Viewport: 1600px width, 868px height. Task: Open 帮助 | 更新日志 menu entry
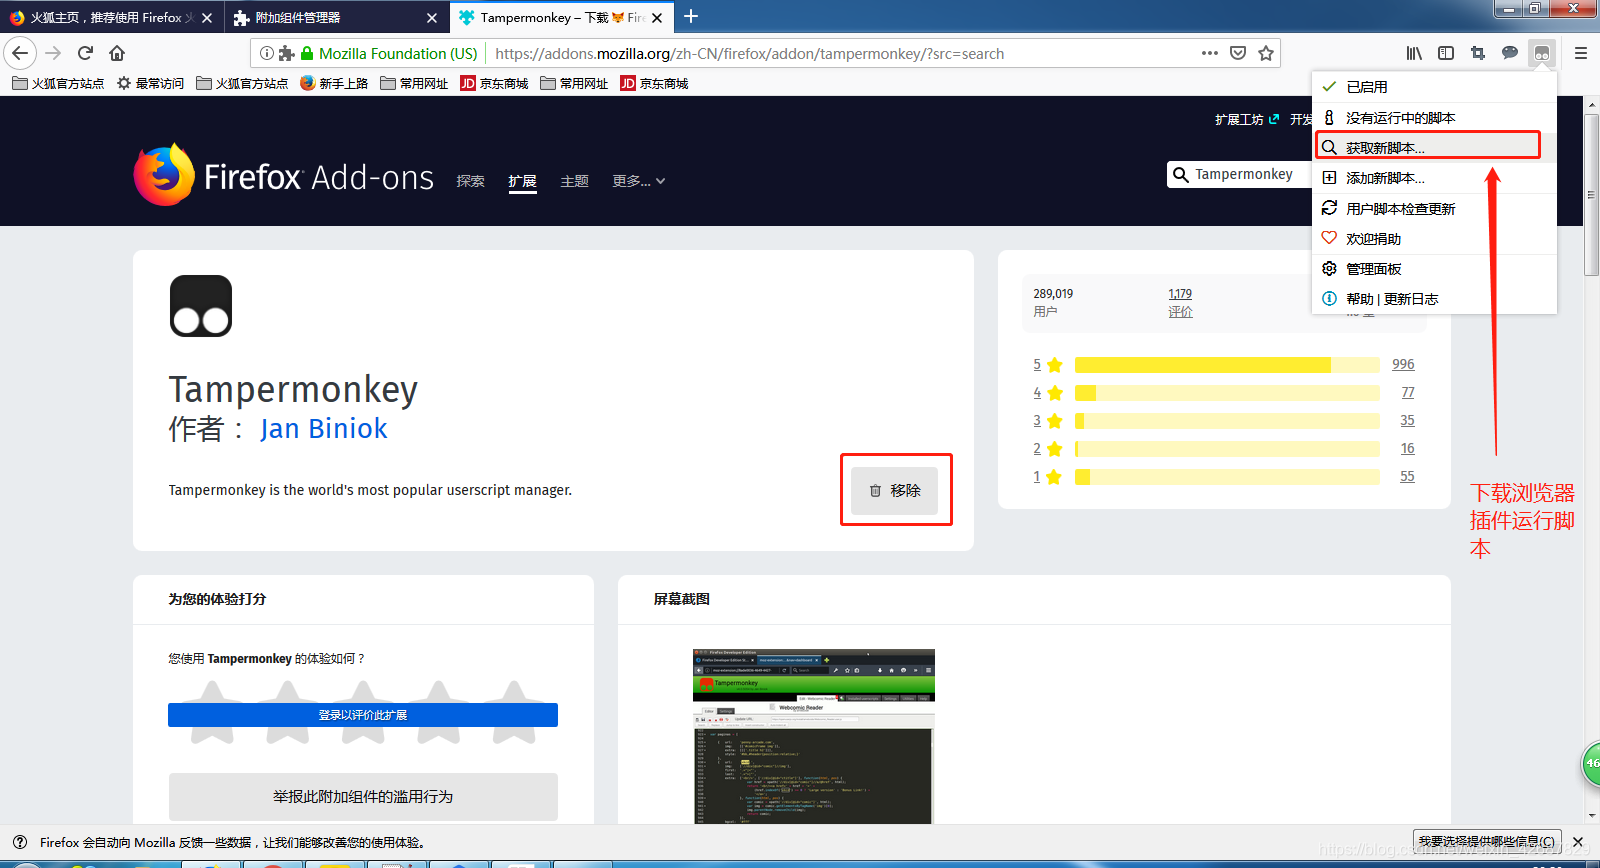coord(1434,298)
